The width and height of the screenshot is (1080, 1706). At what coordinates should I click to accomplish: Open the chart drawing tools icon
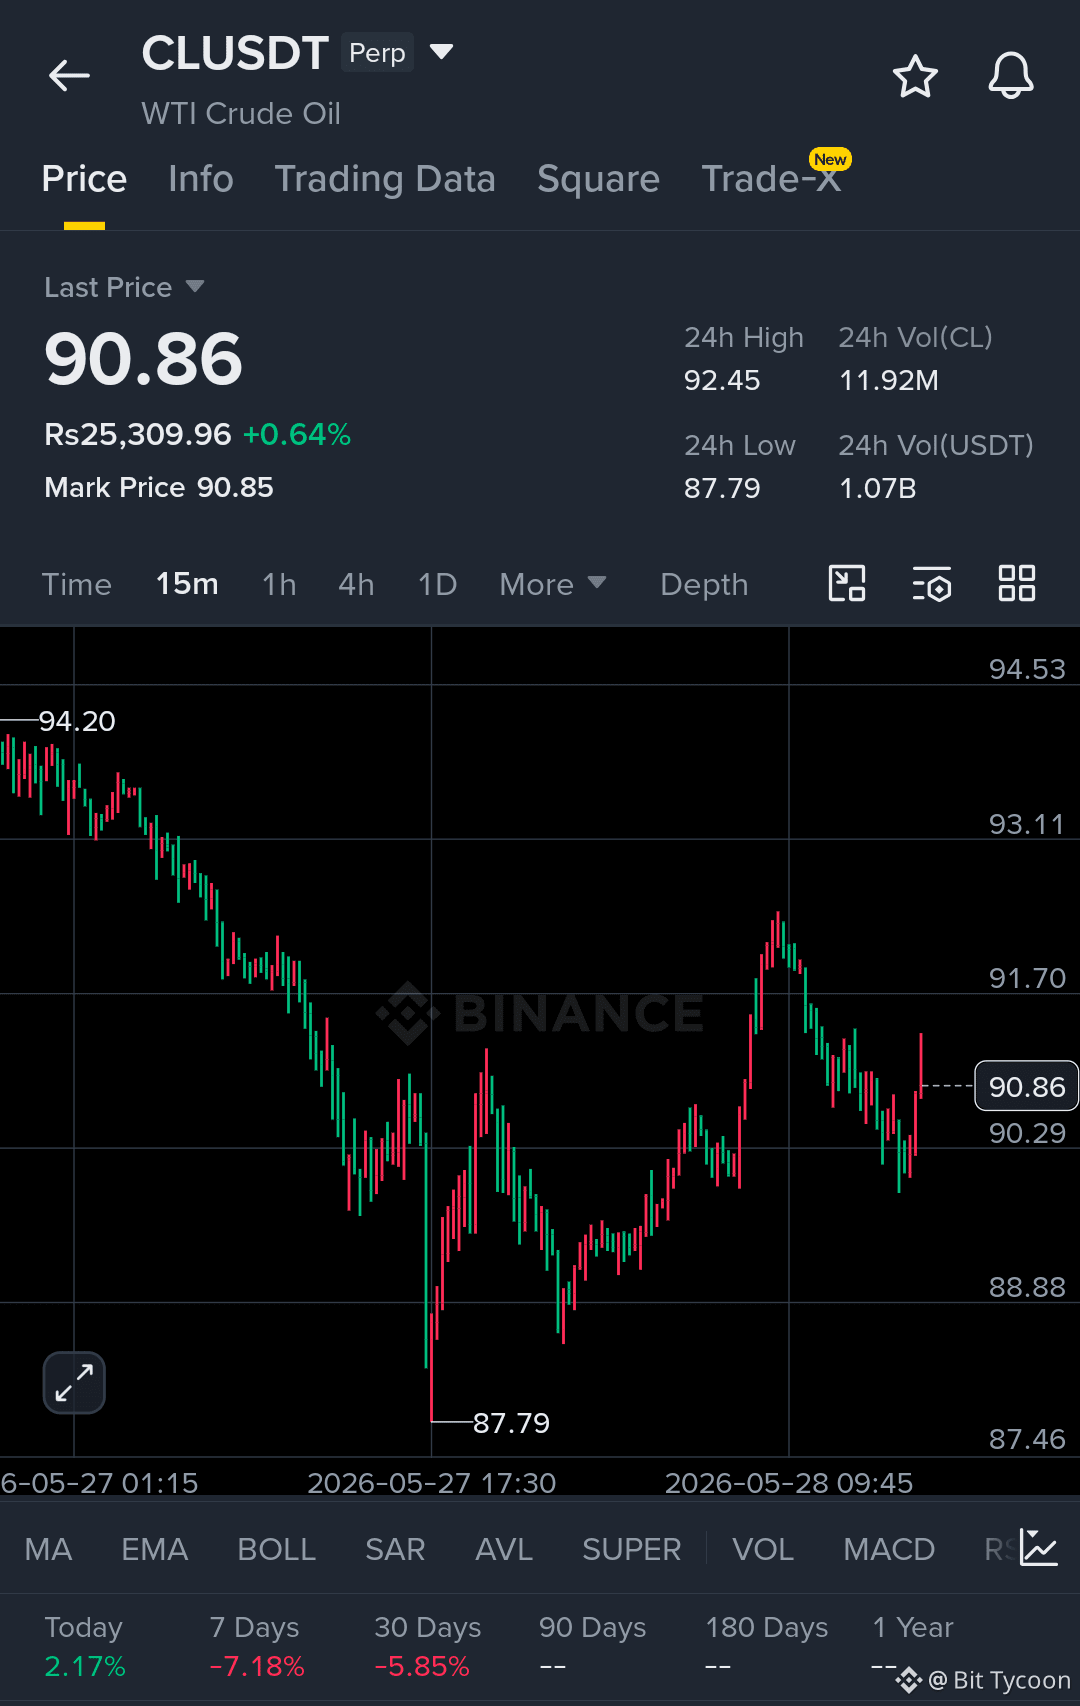coord(847,583)
